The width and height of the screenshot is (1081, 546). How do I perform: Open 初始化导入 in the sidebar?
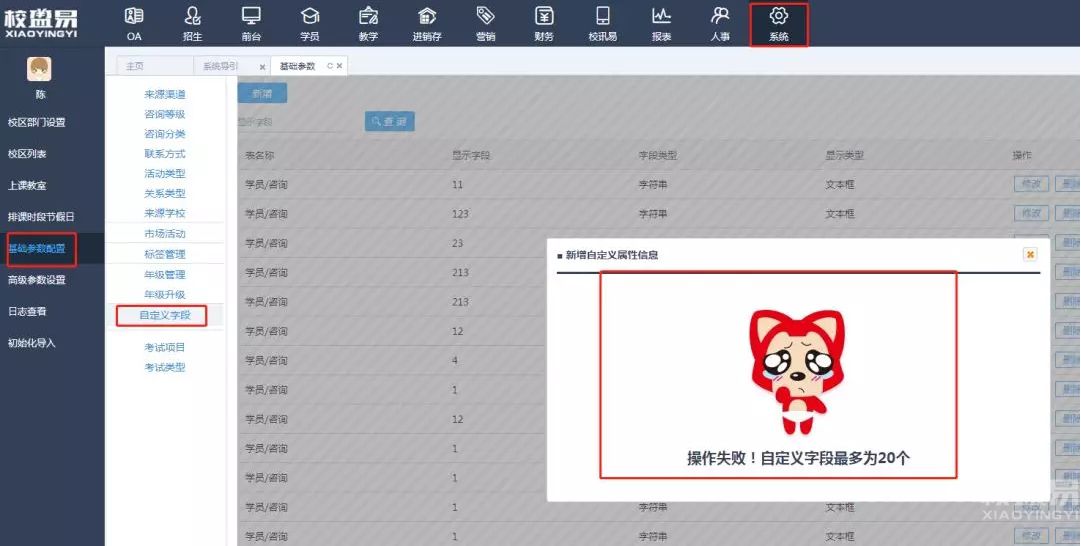[32, 343]
